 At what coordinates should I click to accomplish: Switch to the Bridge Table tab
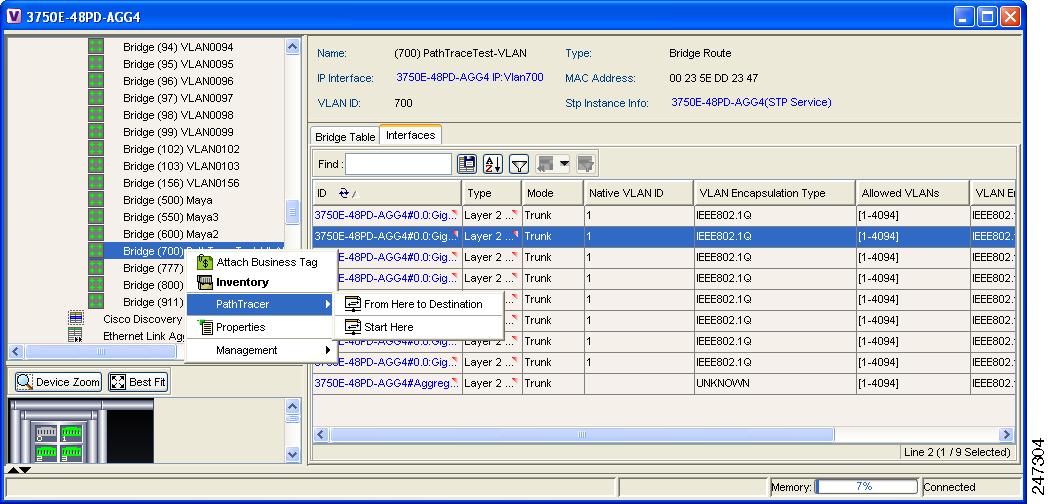tap(345, 136)
